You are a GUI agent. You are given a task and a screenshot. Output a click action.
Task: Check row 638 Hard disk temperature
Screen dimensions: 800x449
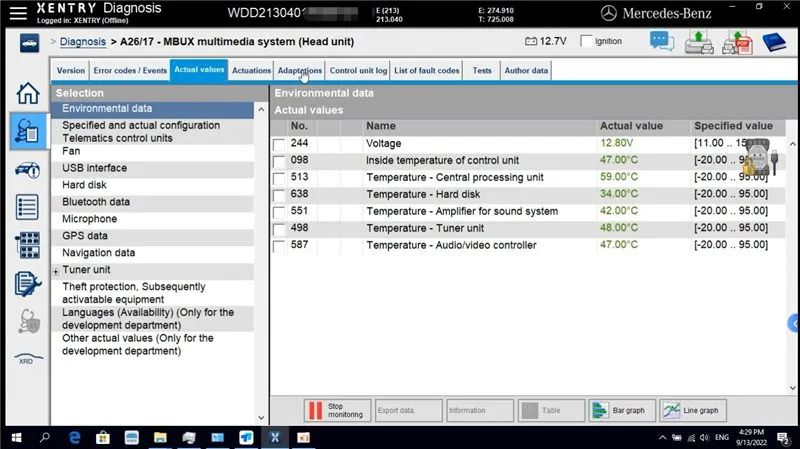pos(279,195)
